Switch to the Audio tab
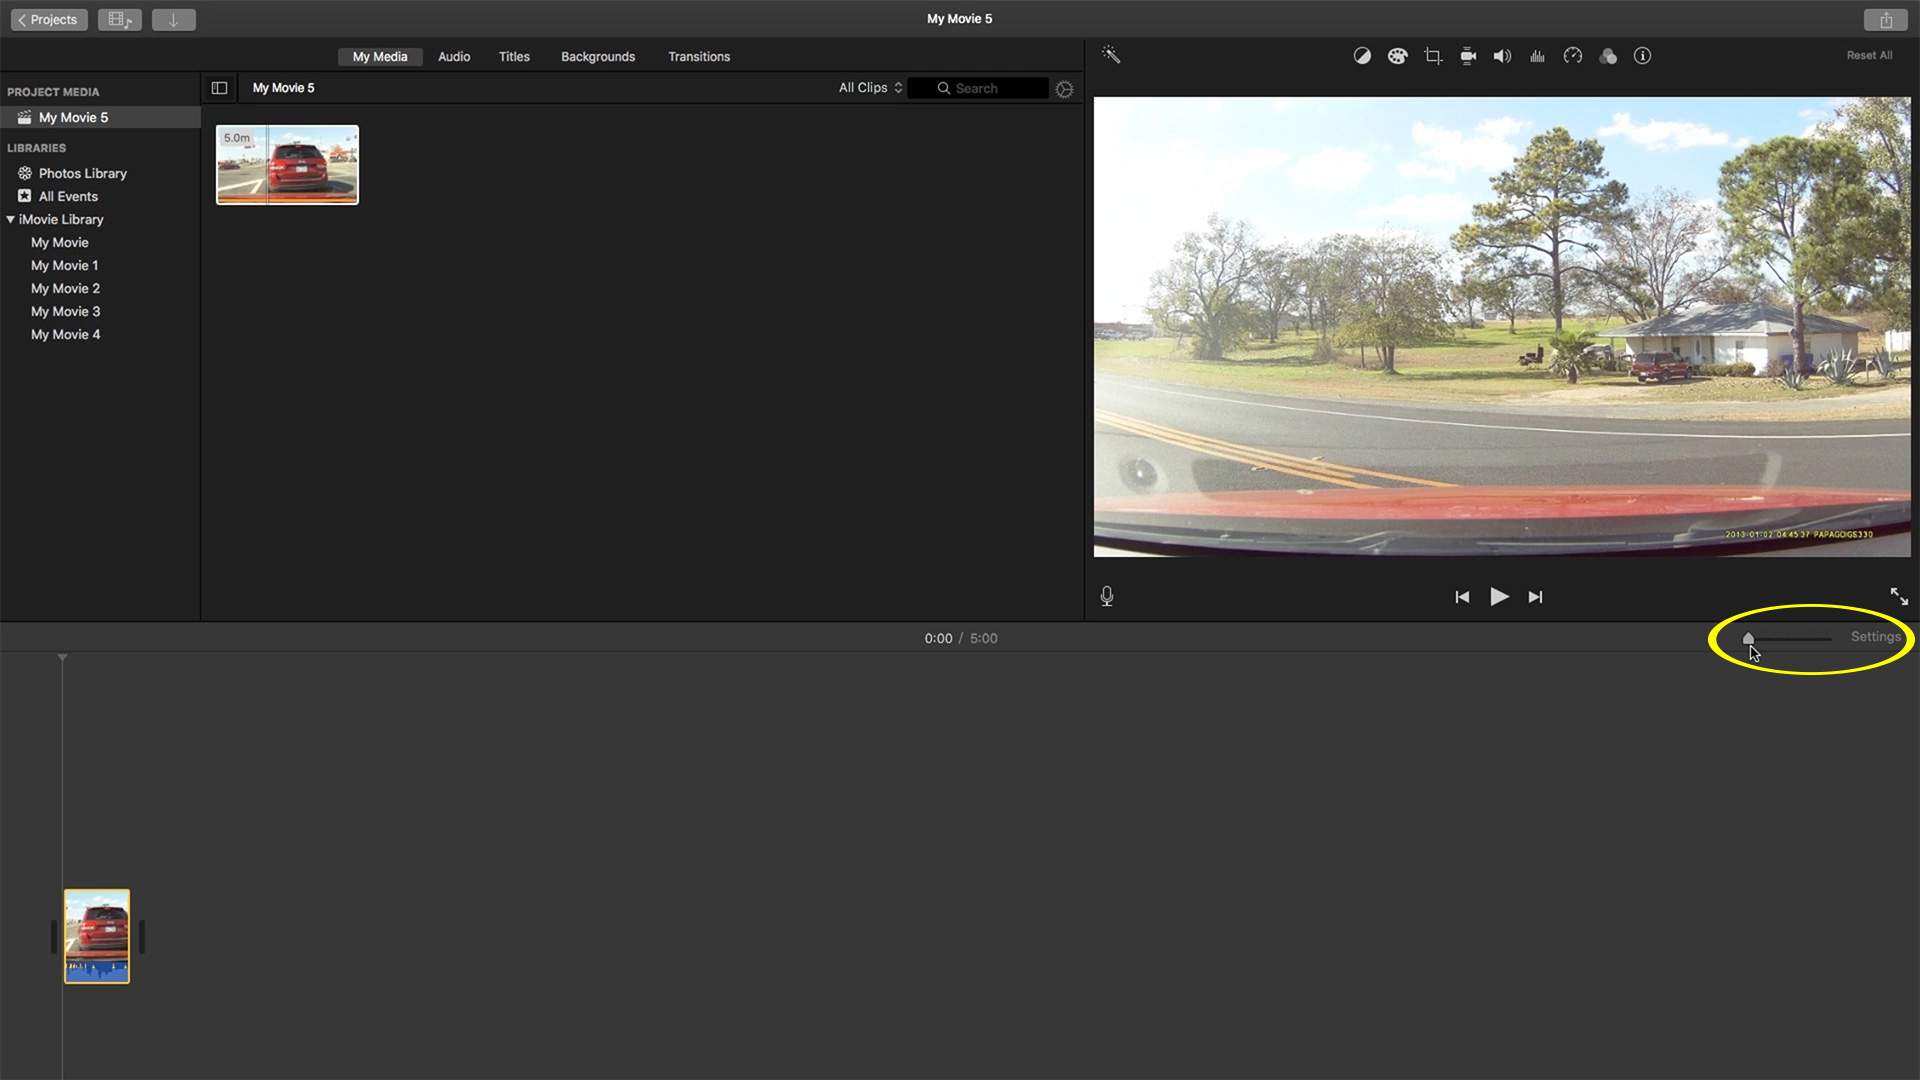Image resolution: width=1920 pixels, height=1080 pixels. (453, 57)
